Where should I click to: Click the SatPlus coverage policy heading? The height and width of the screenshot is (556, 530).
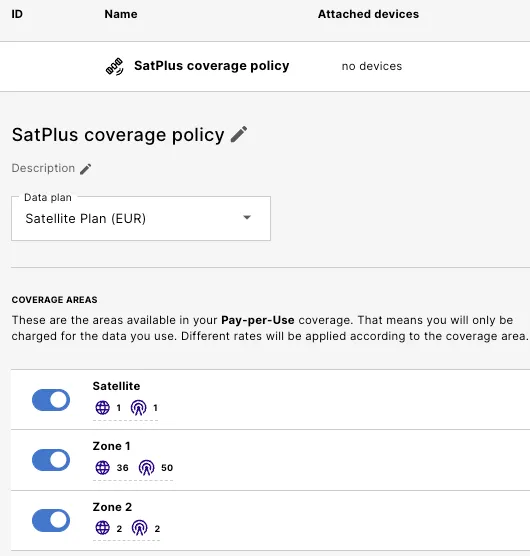coord(118,135)
